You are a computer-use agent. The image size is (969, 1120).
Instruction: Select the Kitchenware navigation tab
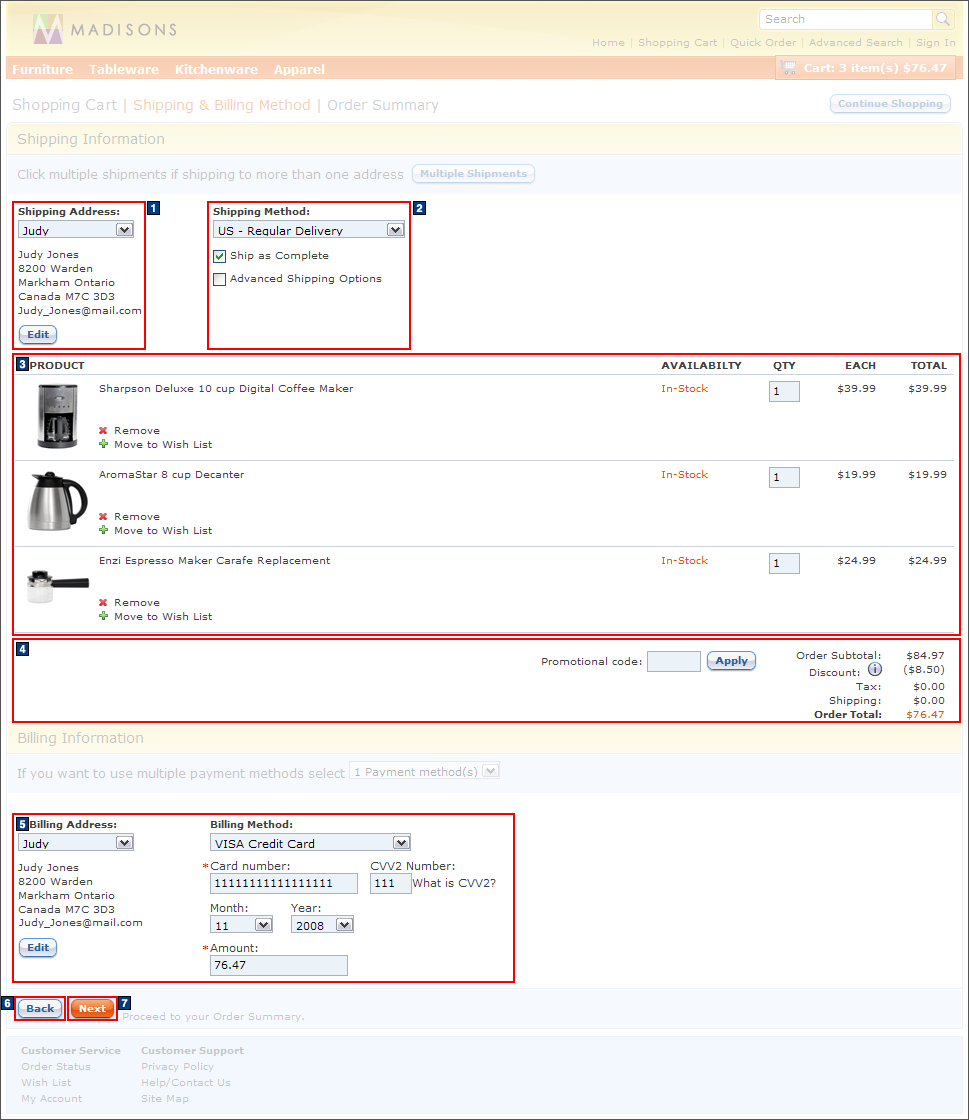[216, 69]
